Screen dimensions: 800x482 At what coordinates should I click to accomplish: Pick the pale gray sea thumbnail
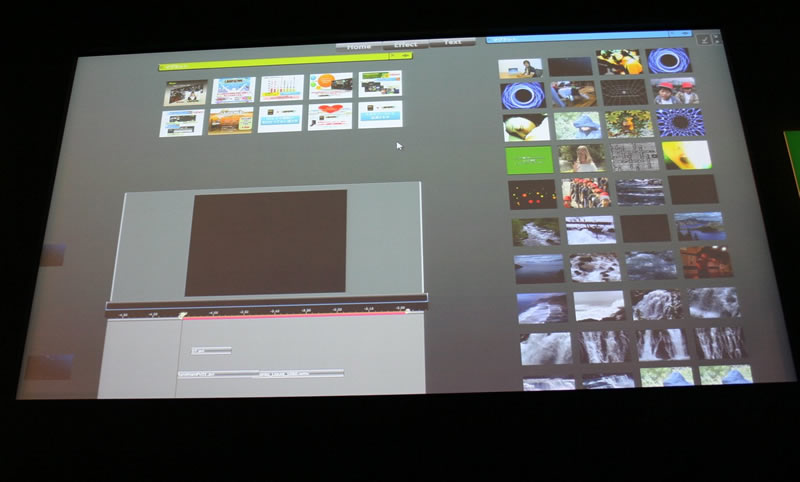coord(599,305)
